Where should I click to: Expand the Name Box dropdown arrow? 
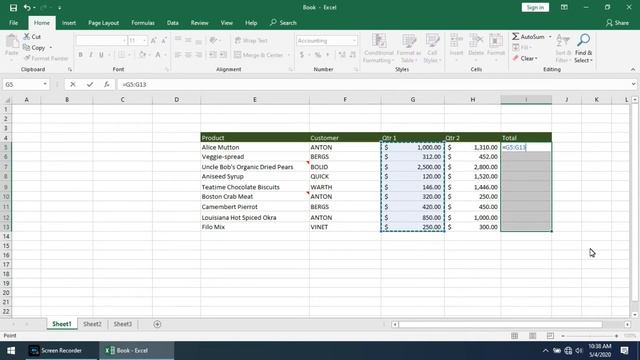(x=45, y=84)
